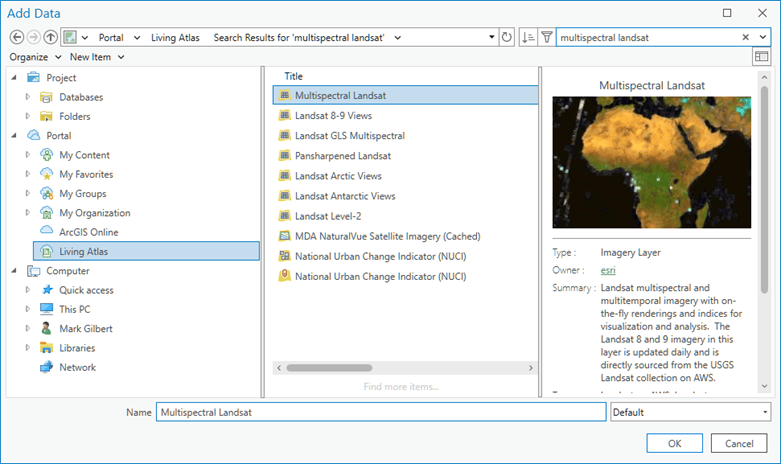
Task: Click the Name input field
Action: point(381,412)
